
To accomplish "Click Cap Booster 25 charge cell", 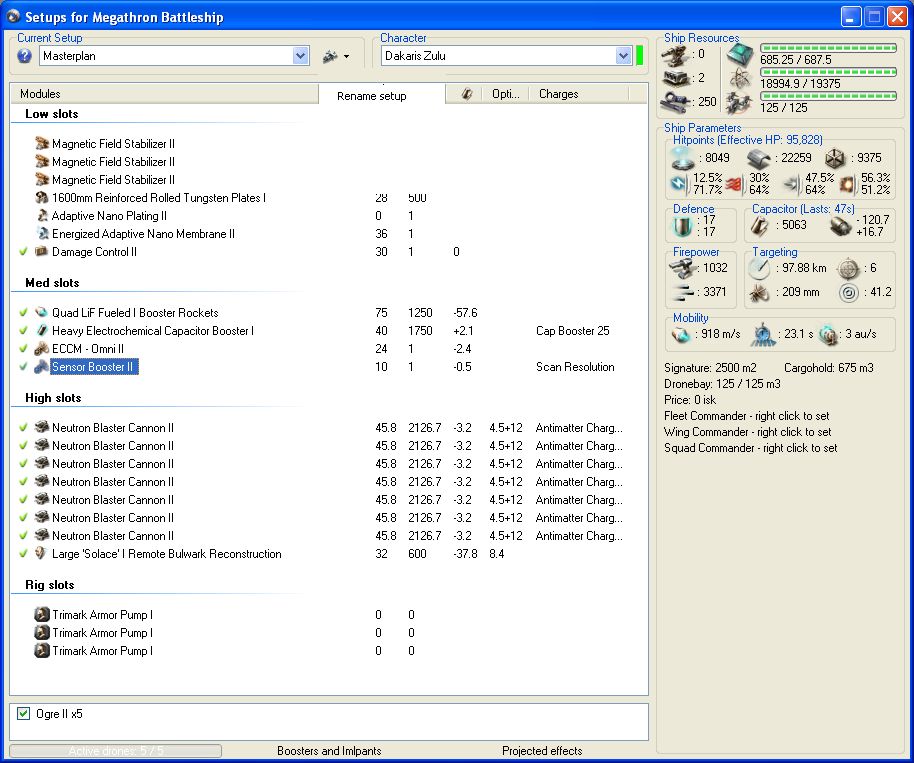I will click(572, 331).
